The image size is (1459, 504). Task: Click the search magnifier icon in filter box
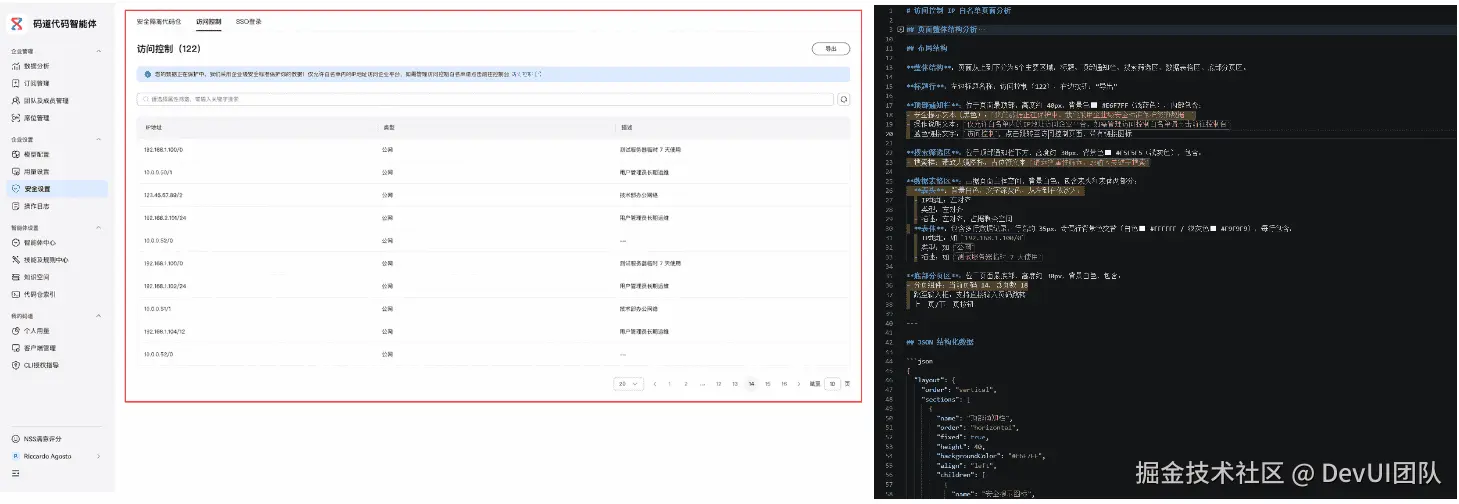(145, 99)
